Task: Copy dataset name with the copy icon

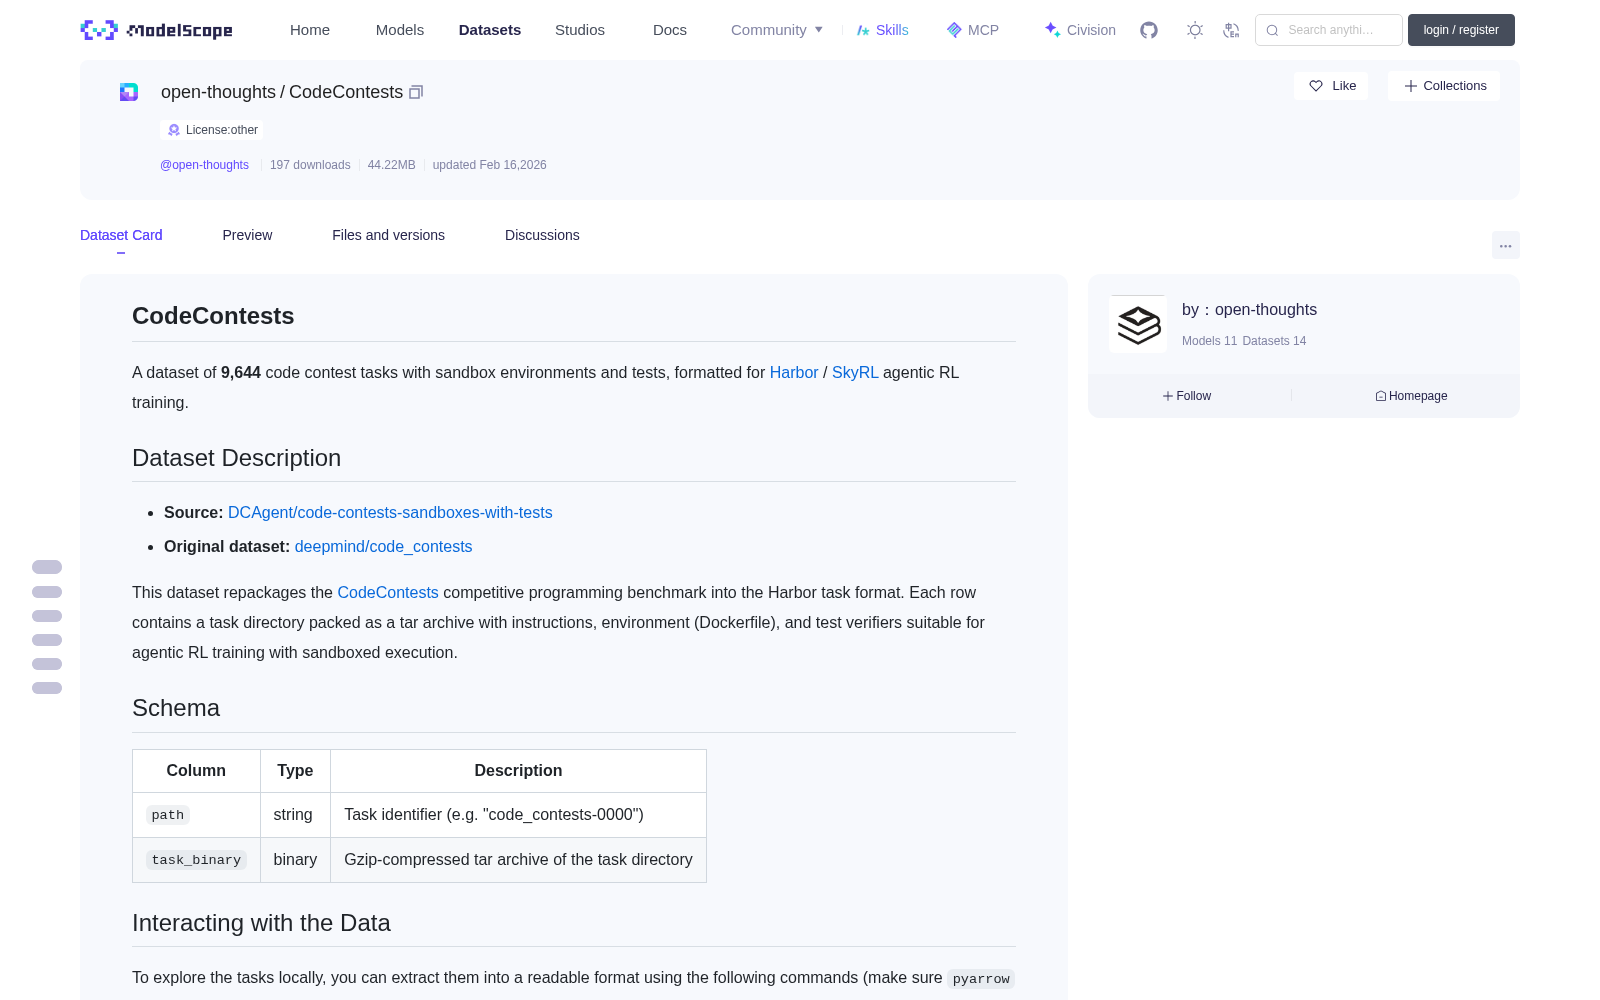Action: (x=416, y=92)
